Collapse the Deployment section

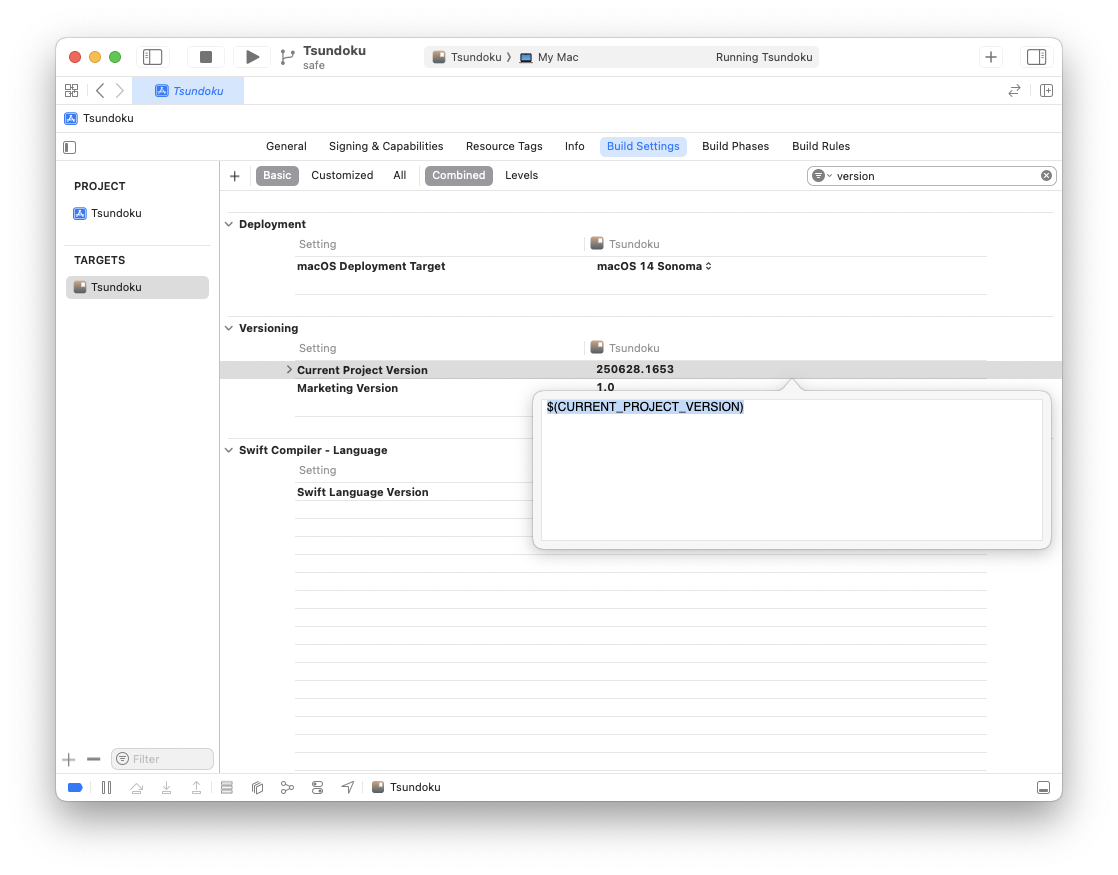point(229,225)
